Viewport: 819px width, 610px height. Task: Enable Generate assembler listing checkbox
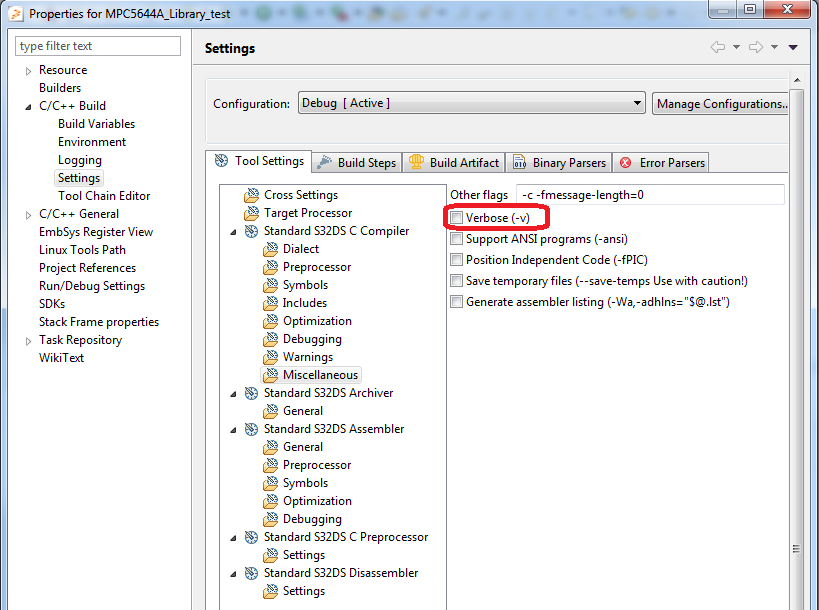pos(457,302)
